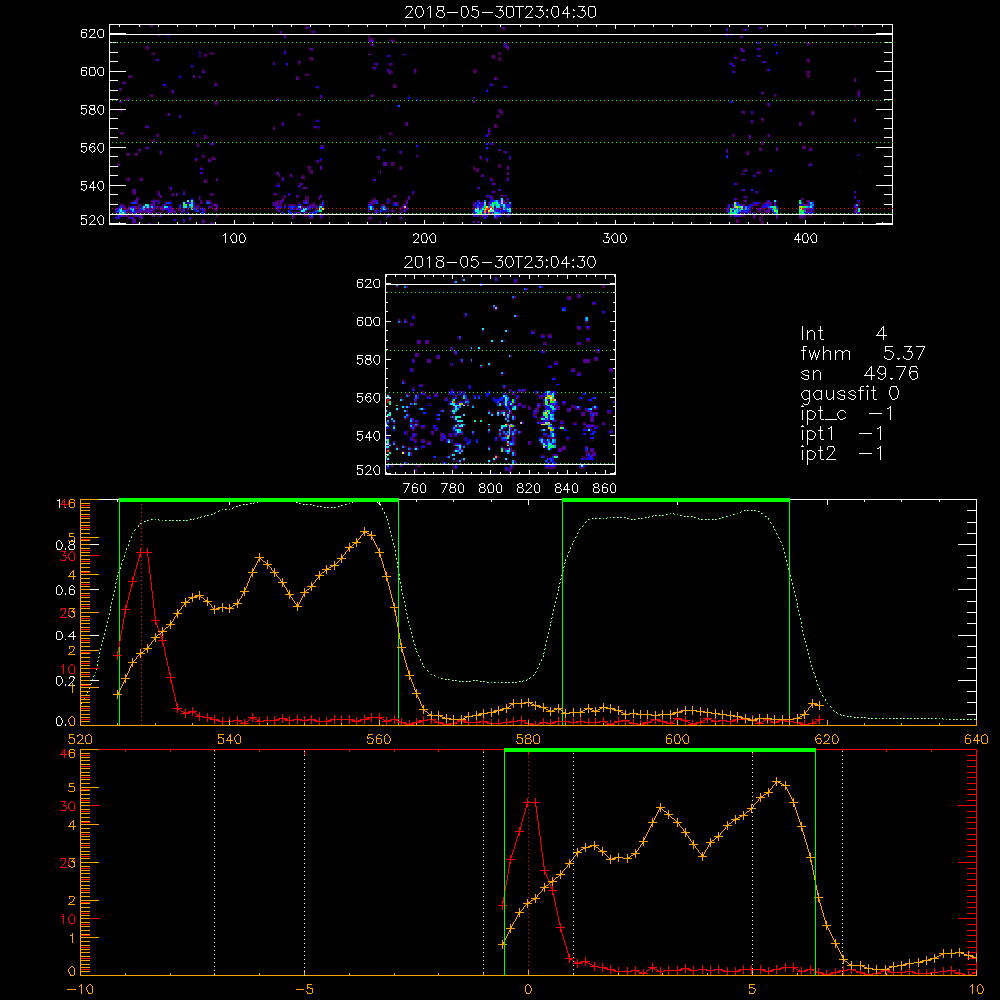Click the 'ipt_c -1' readout
The width and height of the screenshot is (1000, 1000).
coord(846,414)
